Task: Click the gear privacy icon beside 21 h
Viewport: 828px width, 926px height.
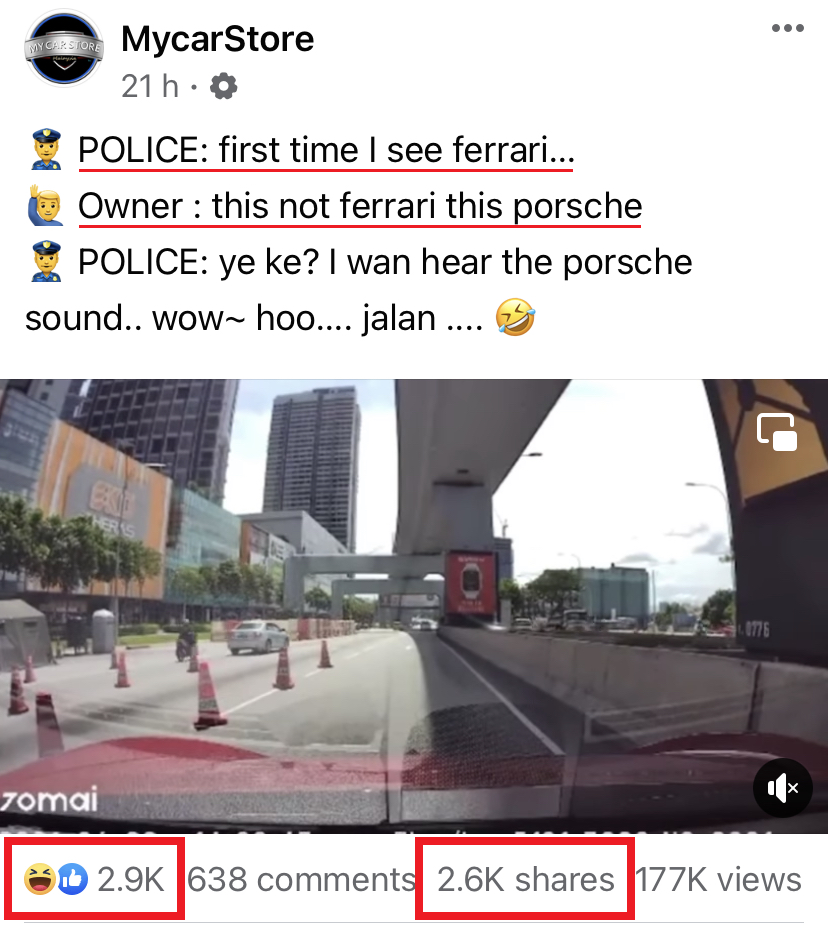Action: 224,86
